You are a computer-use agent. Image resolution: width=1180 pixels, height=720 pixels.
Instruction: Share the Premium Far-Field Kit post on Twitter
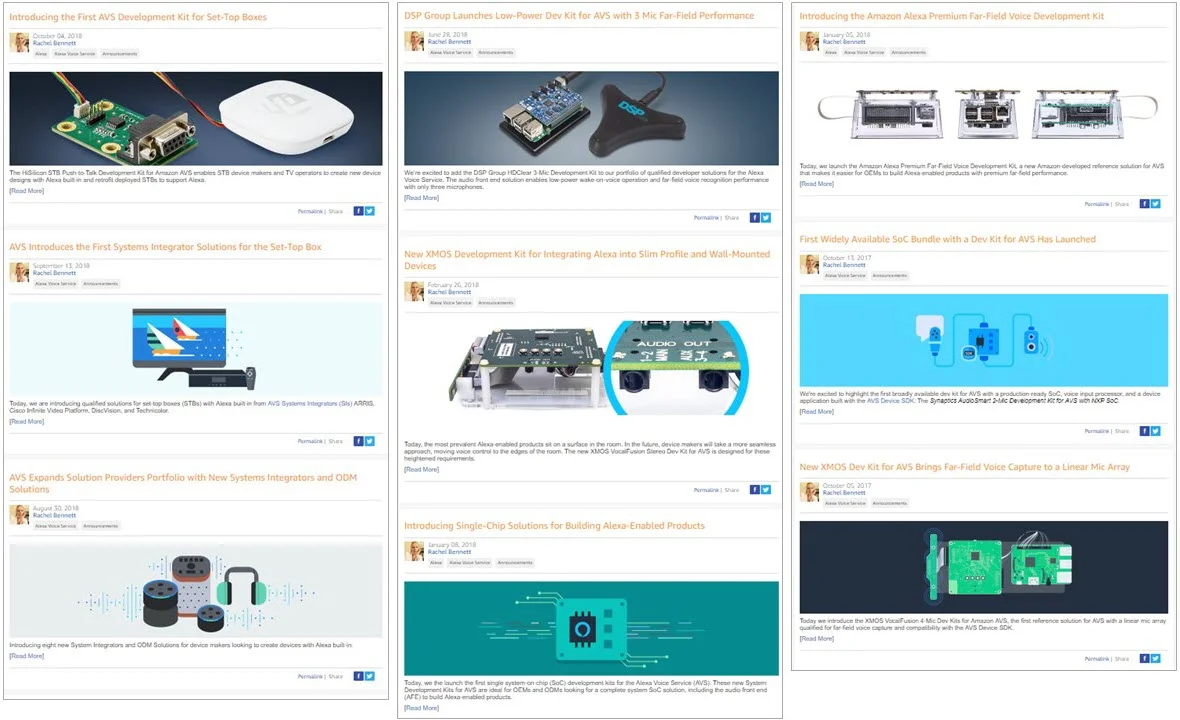[1155, 204]
